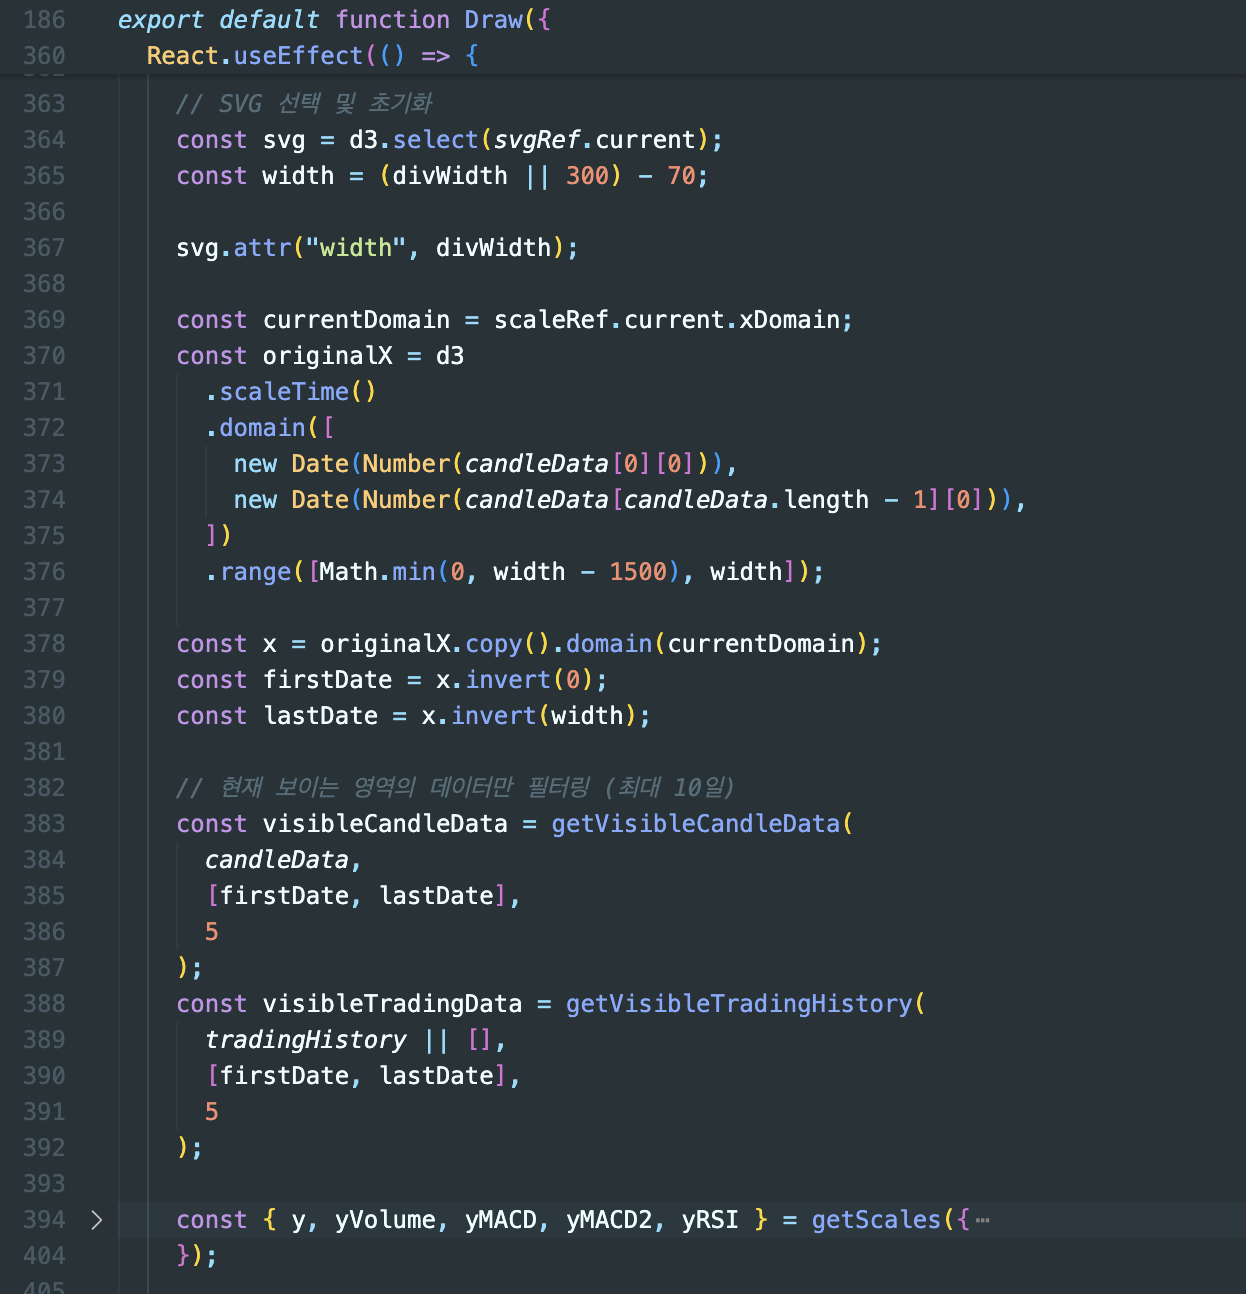1246x1294 pixels.
Task: Click '[firstDate, lastDate]' on line 385
Action: click(x=356, y=895)
